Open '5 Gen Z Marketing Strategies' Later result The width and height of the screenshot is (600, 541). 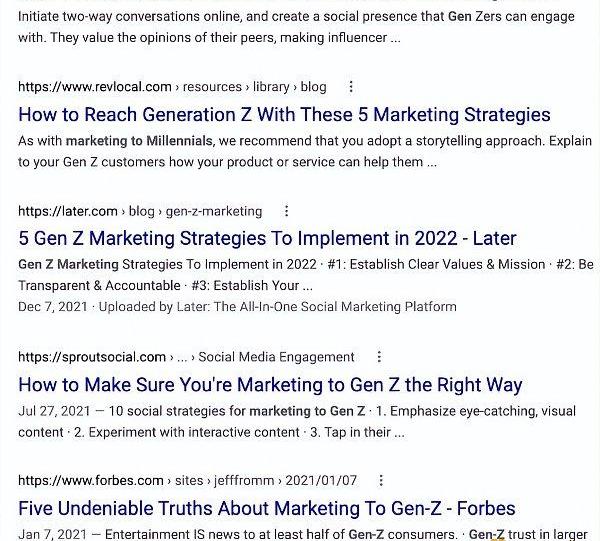[267, 239]
